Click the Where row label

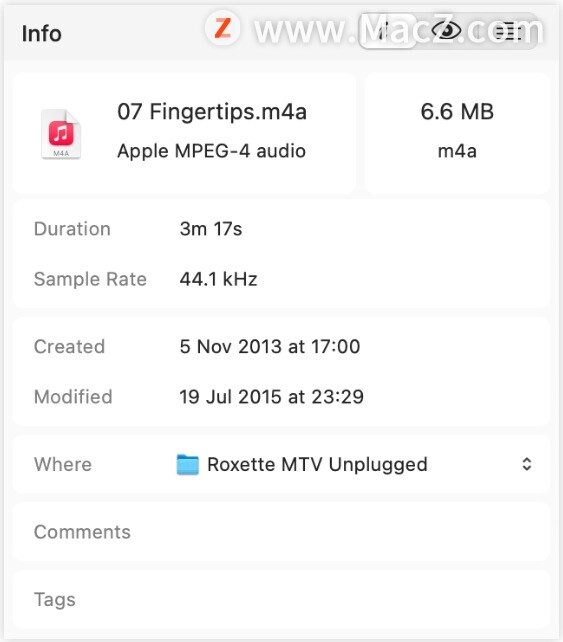63,464
